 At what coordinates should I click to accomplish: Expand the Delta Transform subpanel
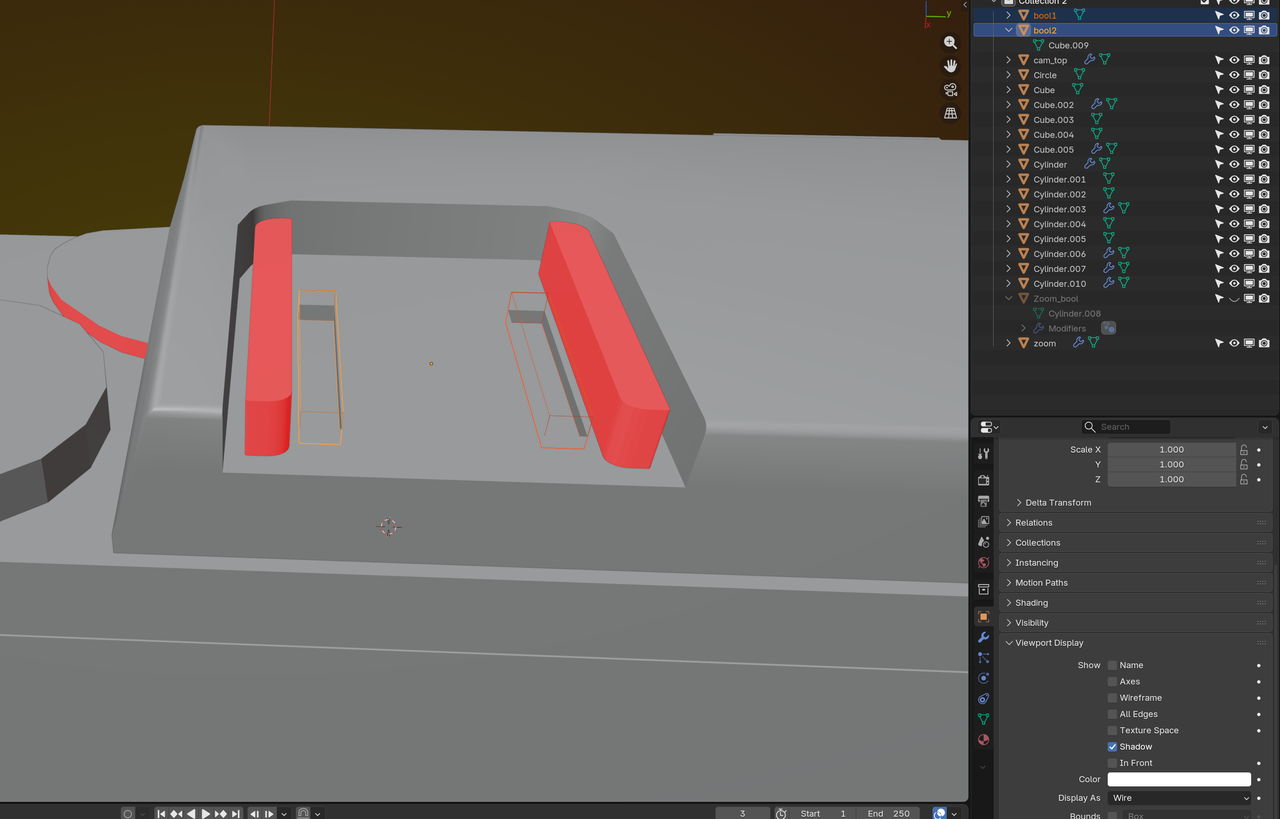[1058, 502]
